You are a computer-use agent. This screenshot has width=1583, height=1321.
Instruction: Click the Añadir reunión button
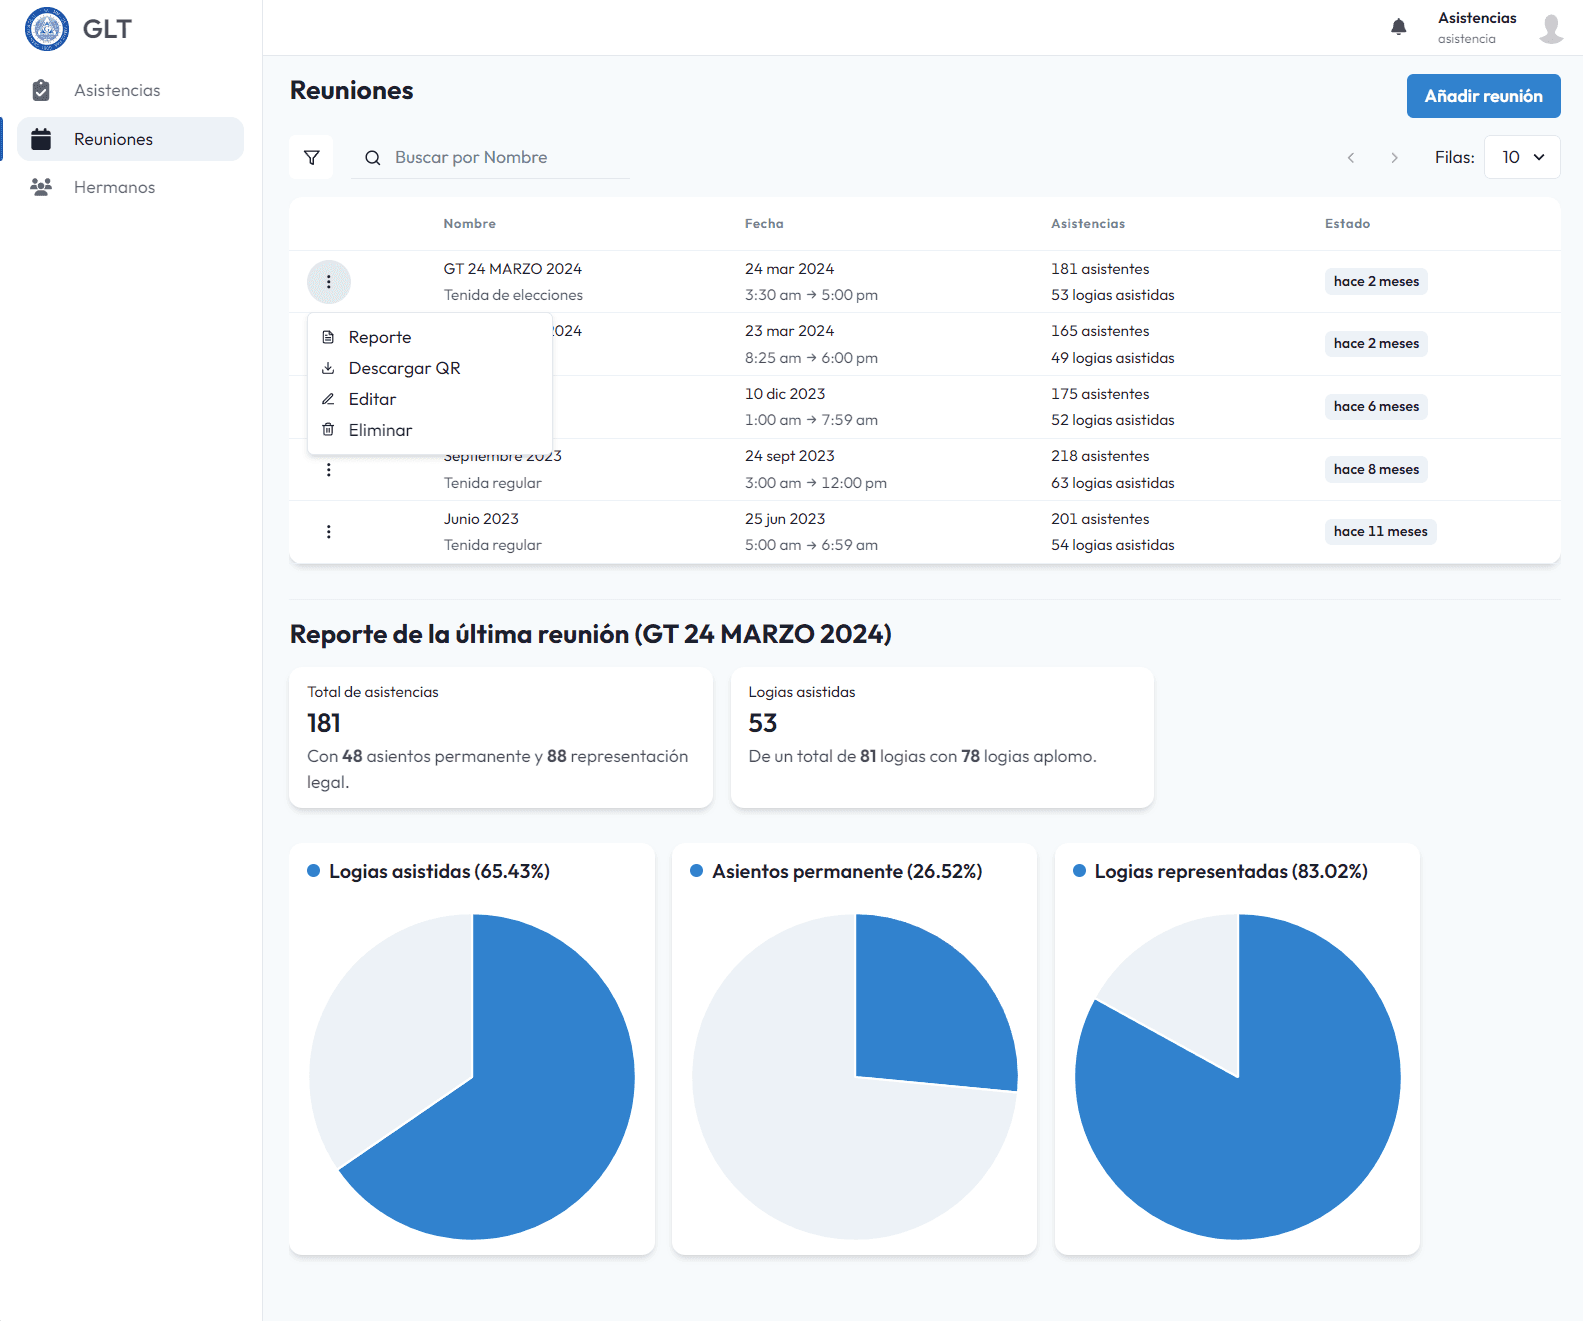[x=1483, y=96]
